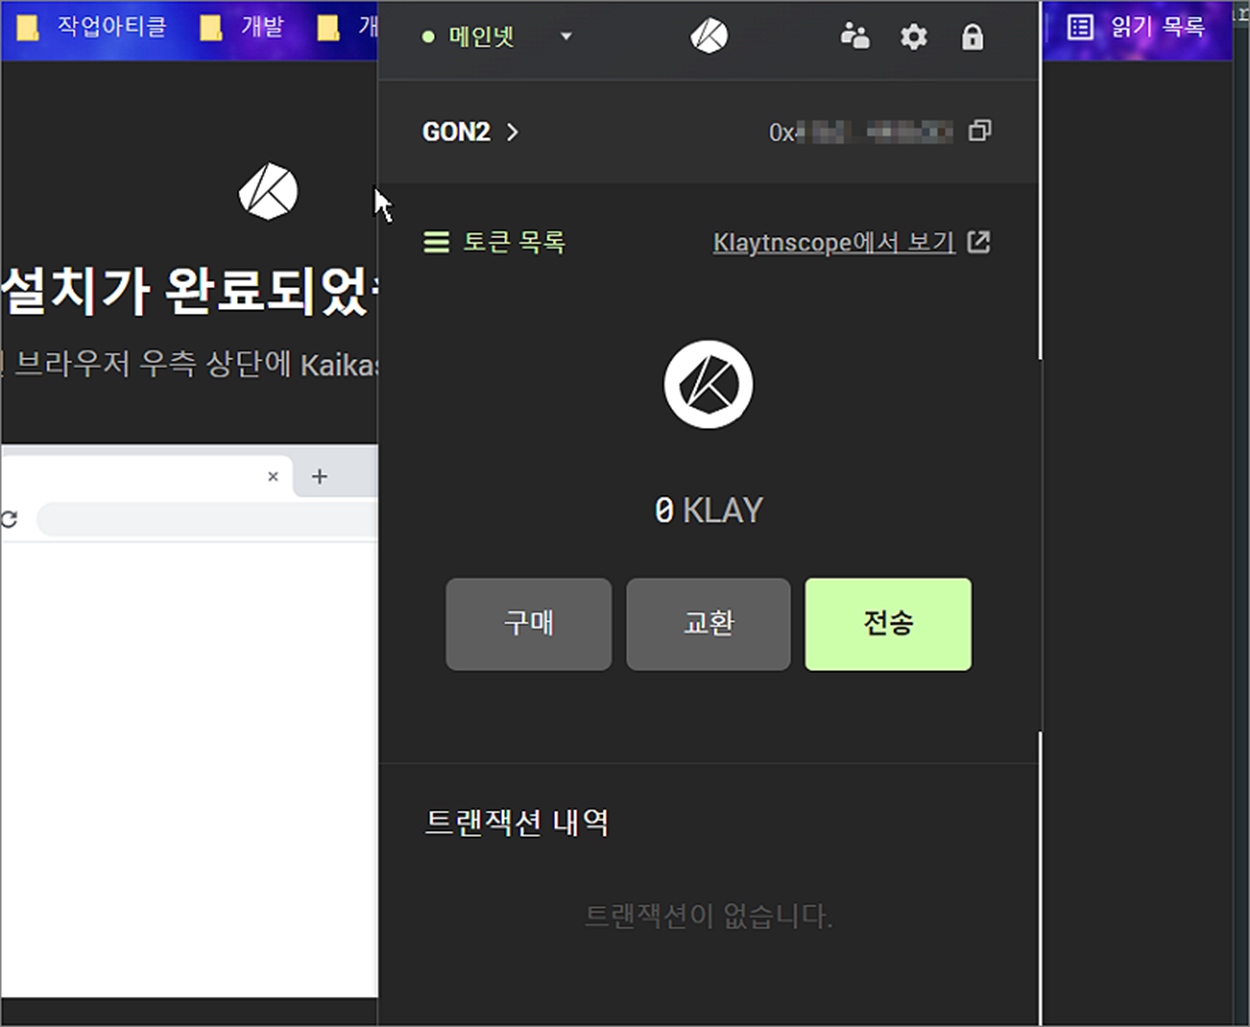Image resolution: width=1250 pixels, height=1027 pixels.
Task: Close the tab in illustrated browser
Action: point(273,477)
